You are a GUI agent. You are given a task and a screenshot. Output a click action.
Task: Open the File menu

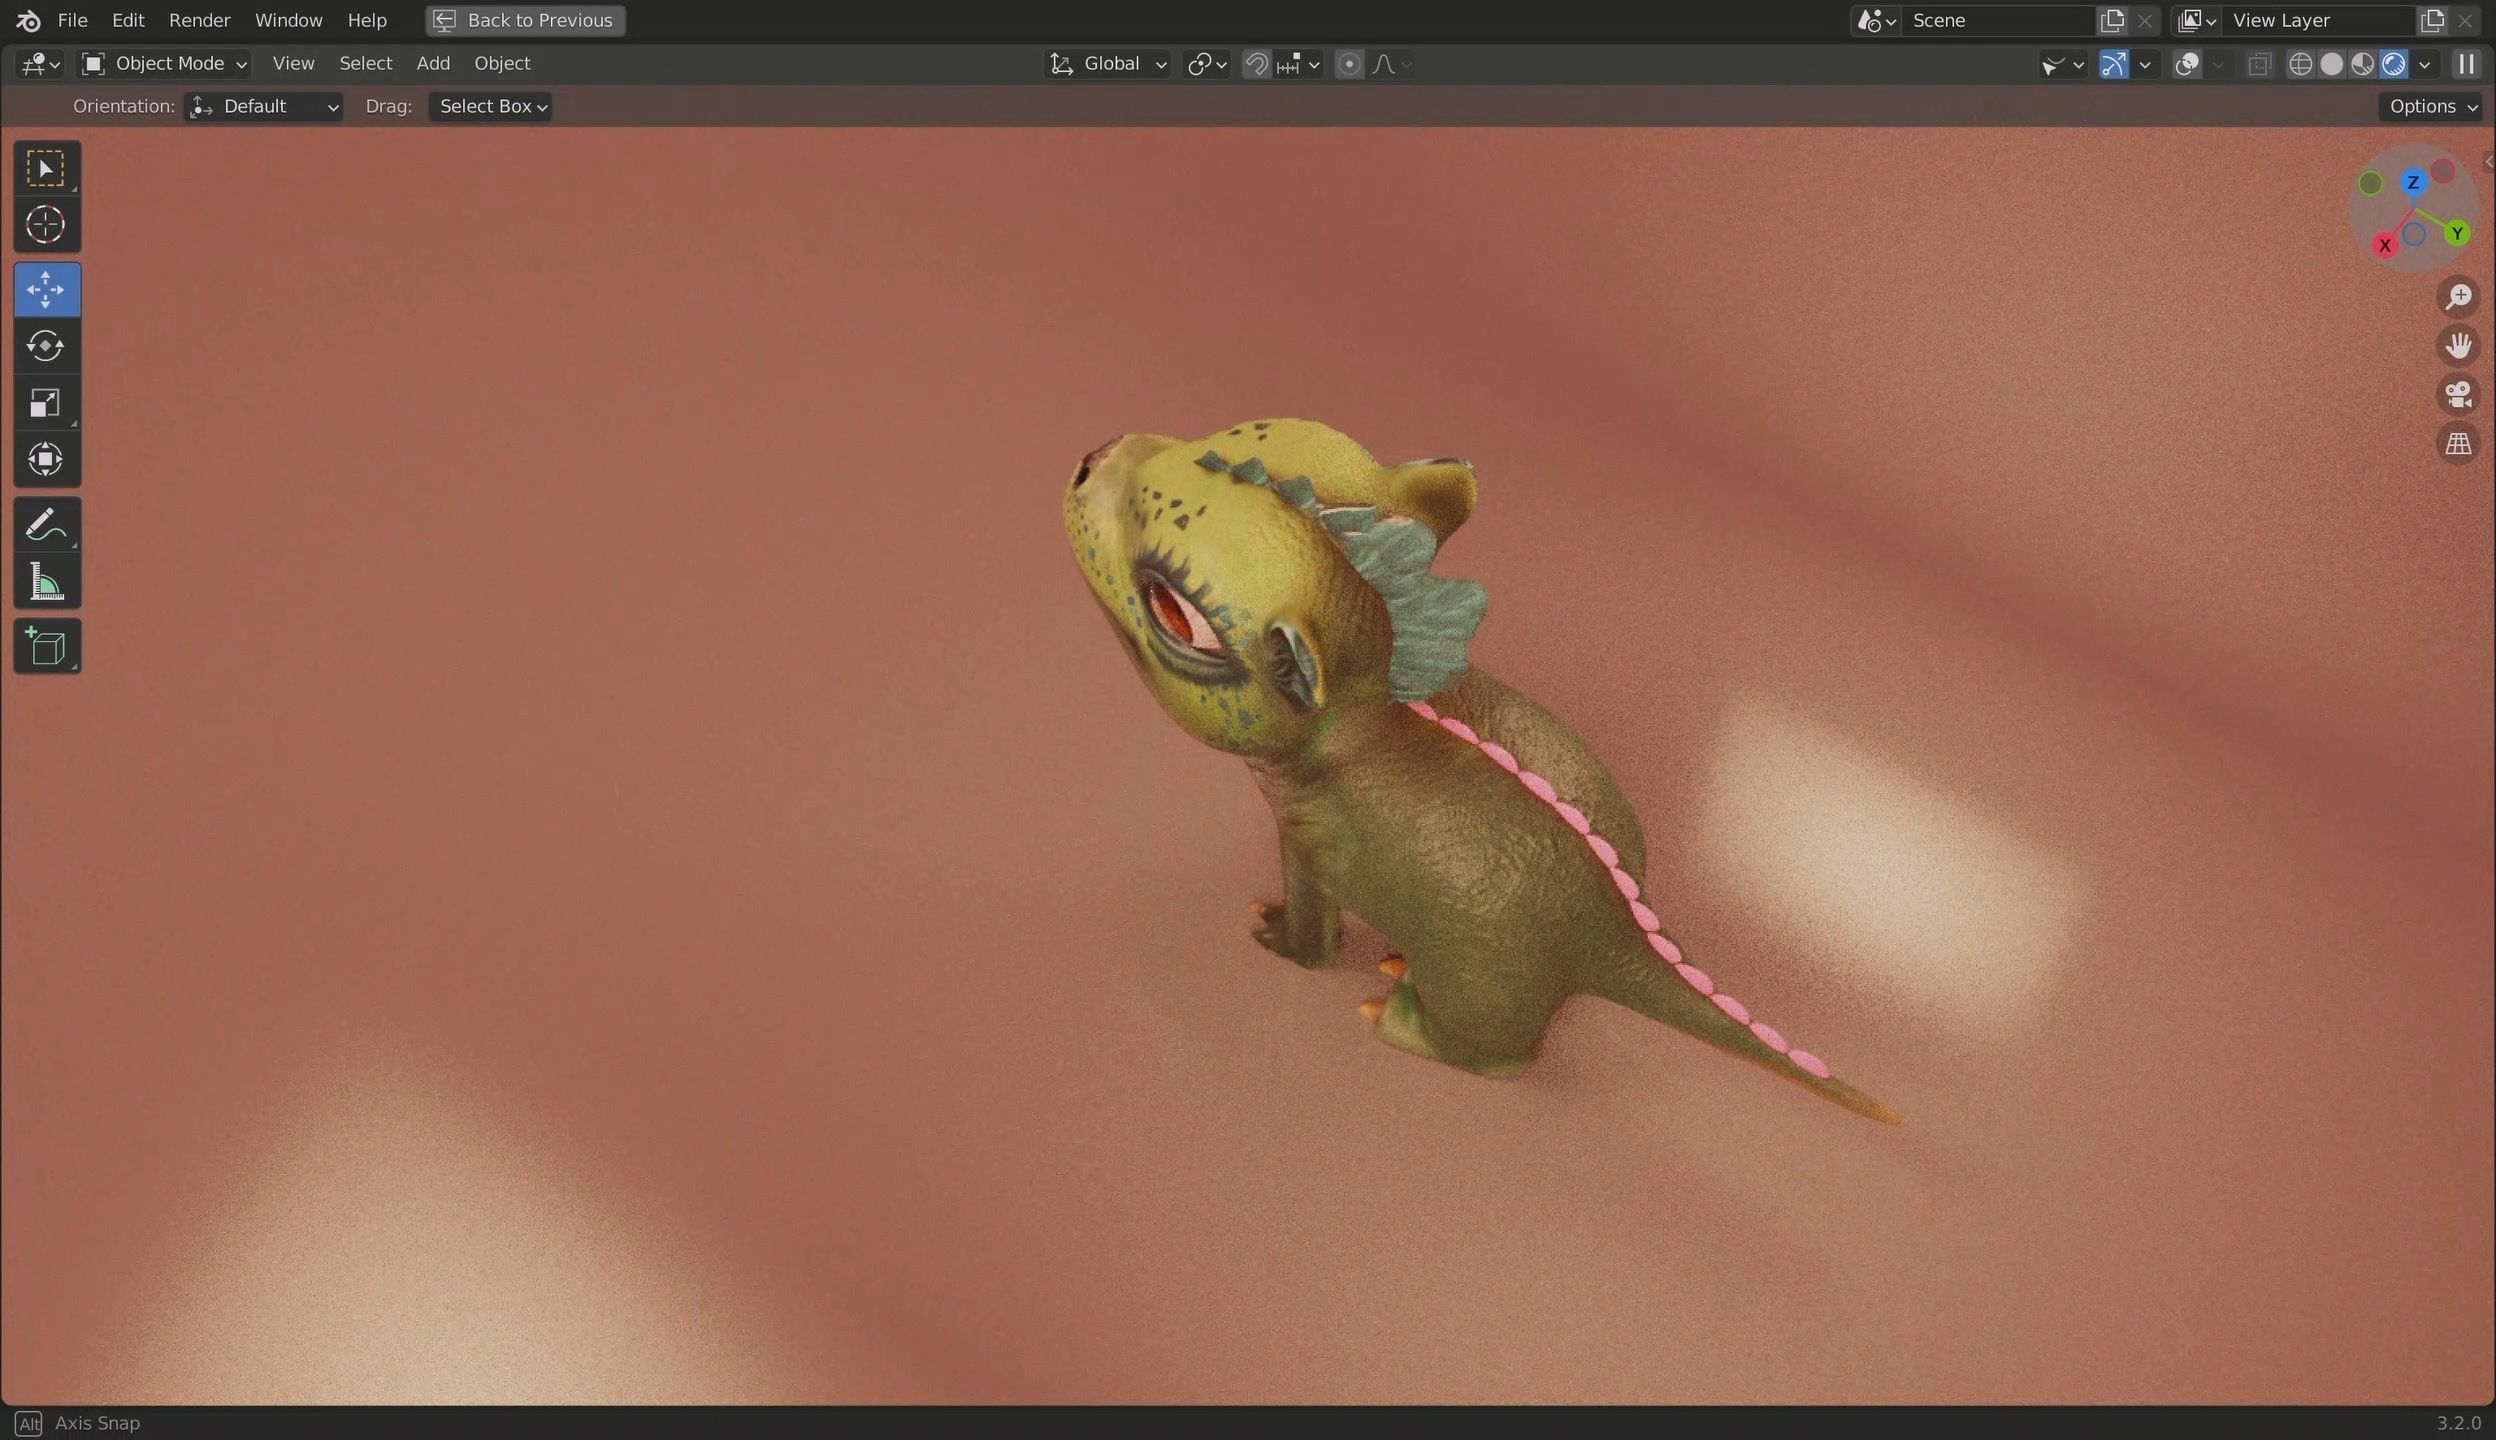tap(72, 20)
